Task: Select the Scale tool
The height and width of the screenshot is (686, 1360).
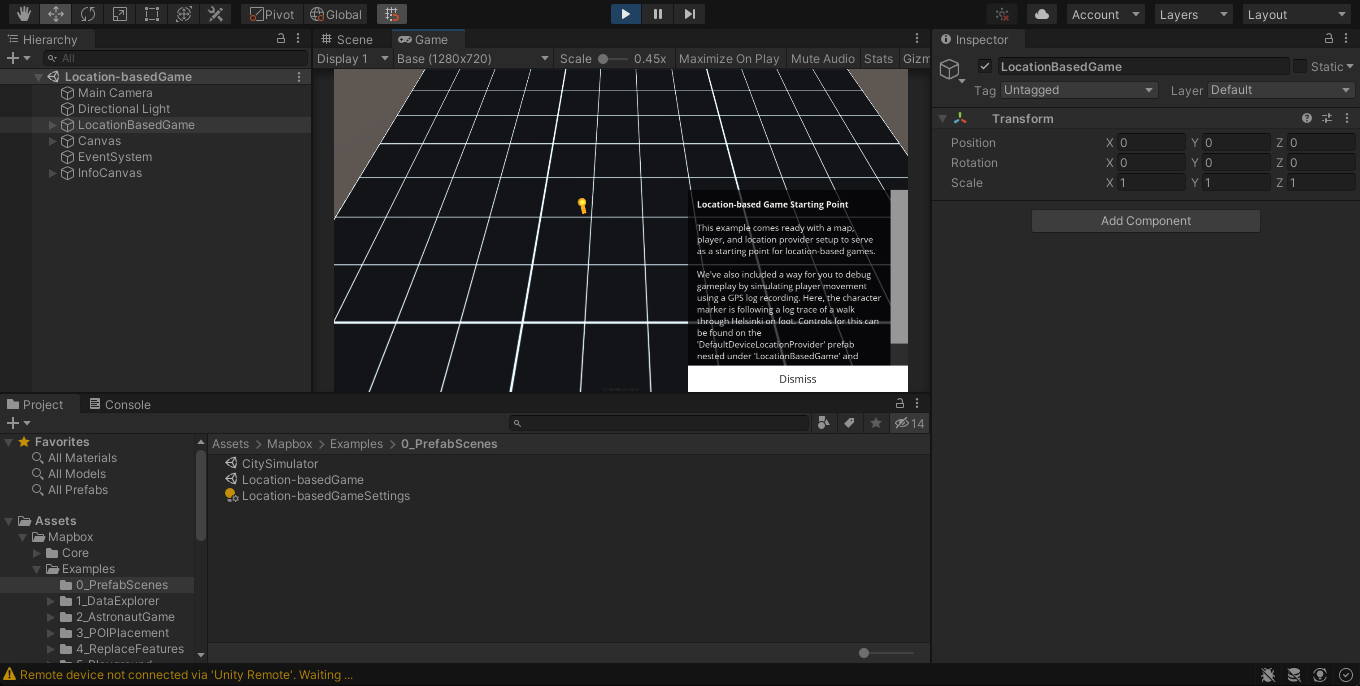Action: point(120,14)
